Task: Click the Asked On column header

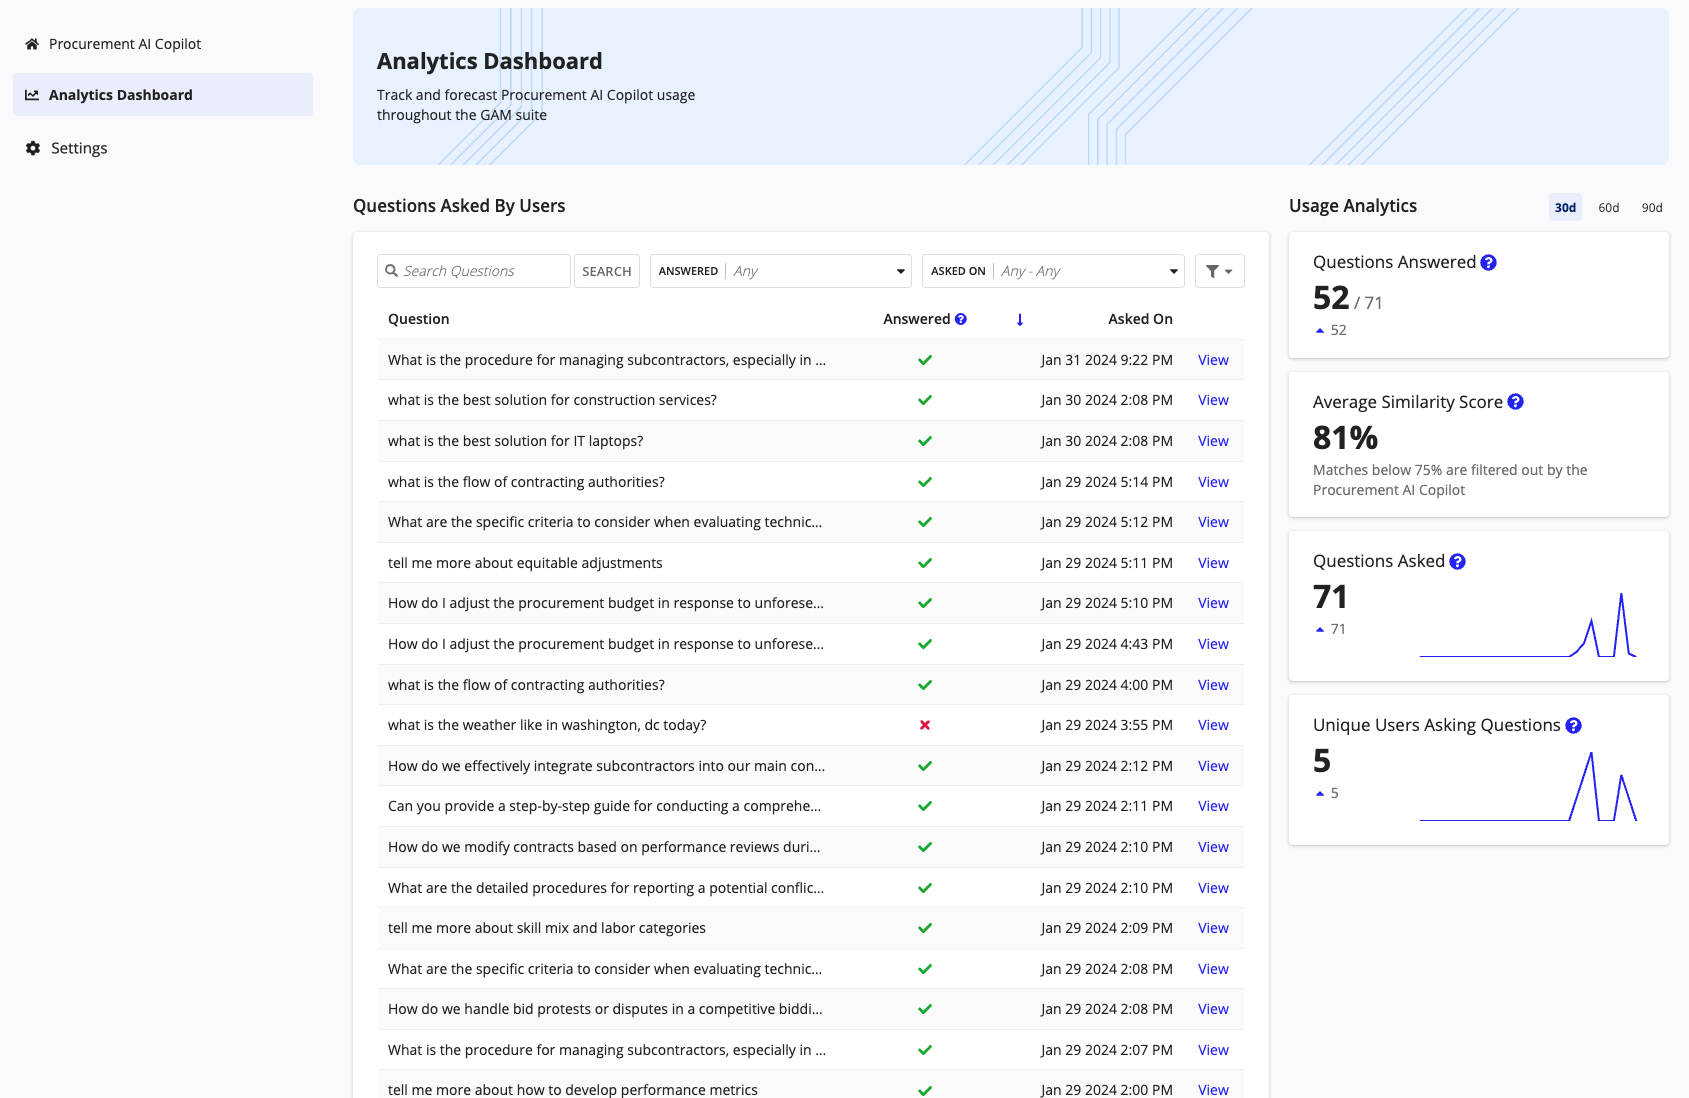Action: 1140,319
